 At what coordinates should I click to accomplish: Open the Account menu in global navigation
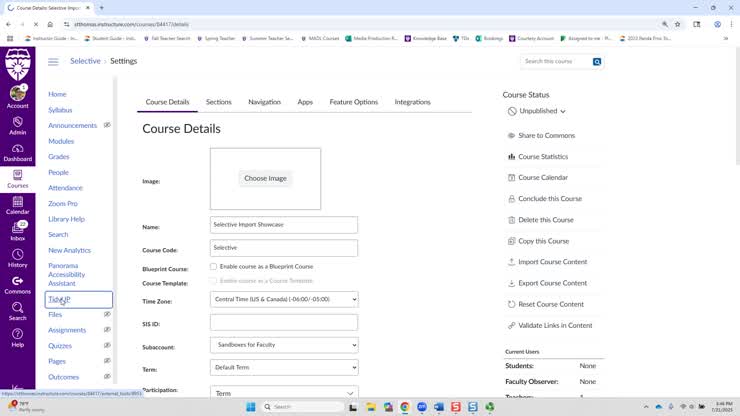coord(17,97)
